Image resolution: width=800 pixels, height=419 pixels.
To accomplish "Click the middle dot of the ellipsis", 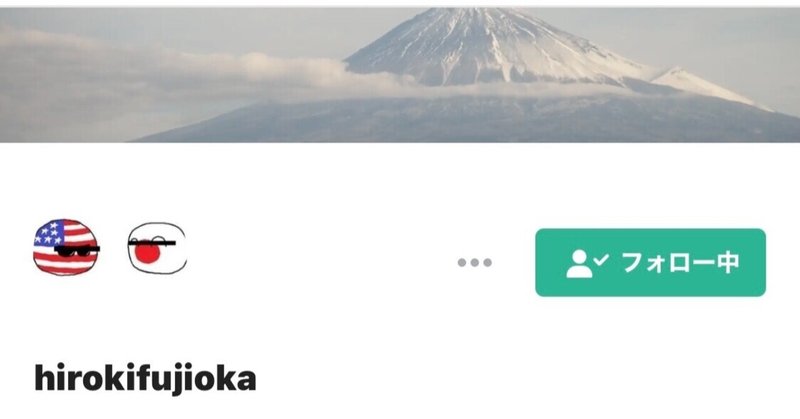I will [x=474, y=262].
